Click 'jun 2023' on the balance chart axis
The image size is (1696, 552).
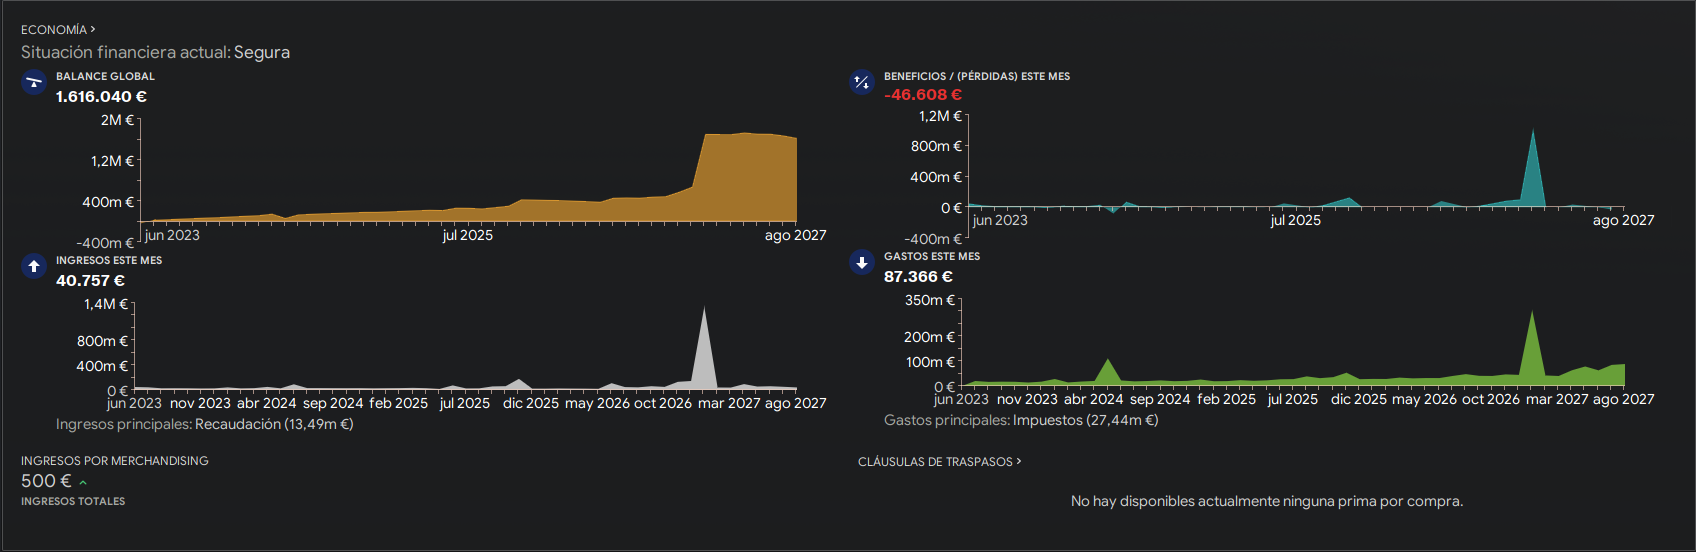click(172, 235)
